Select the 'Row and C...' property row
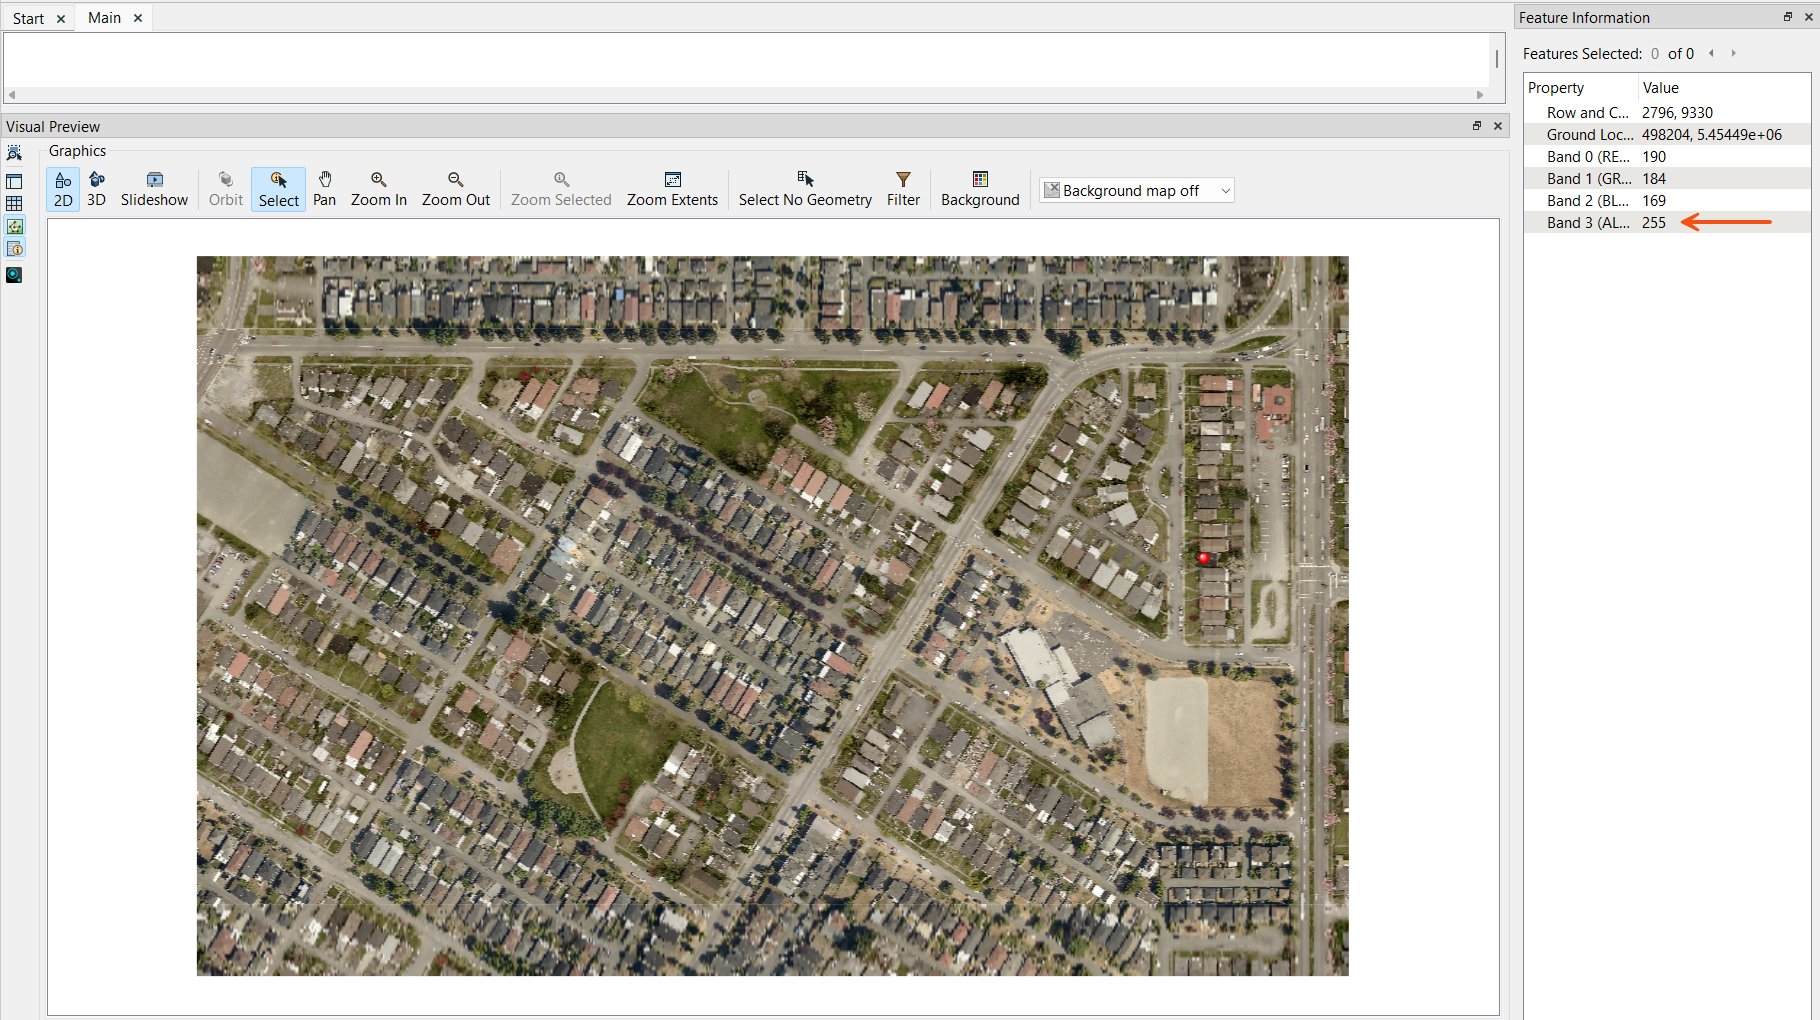The image size is (1820, 1020). coord(1667,113)
